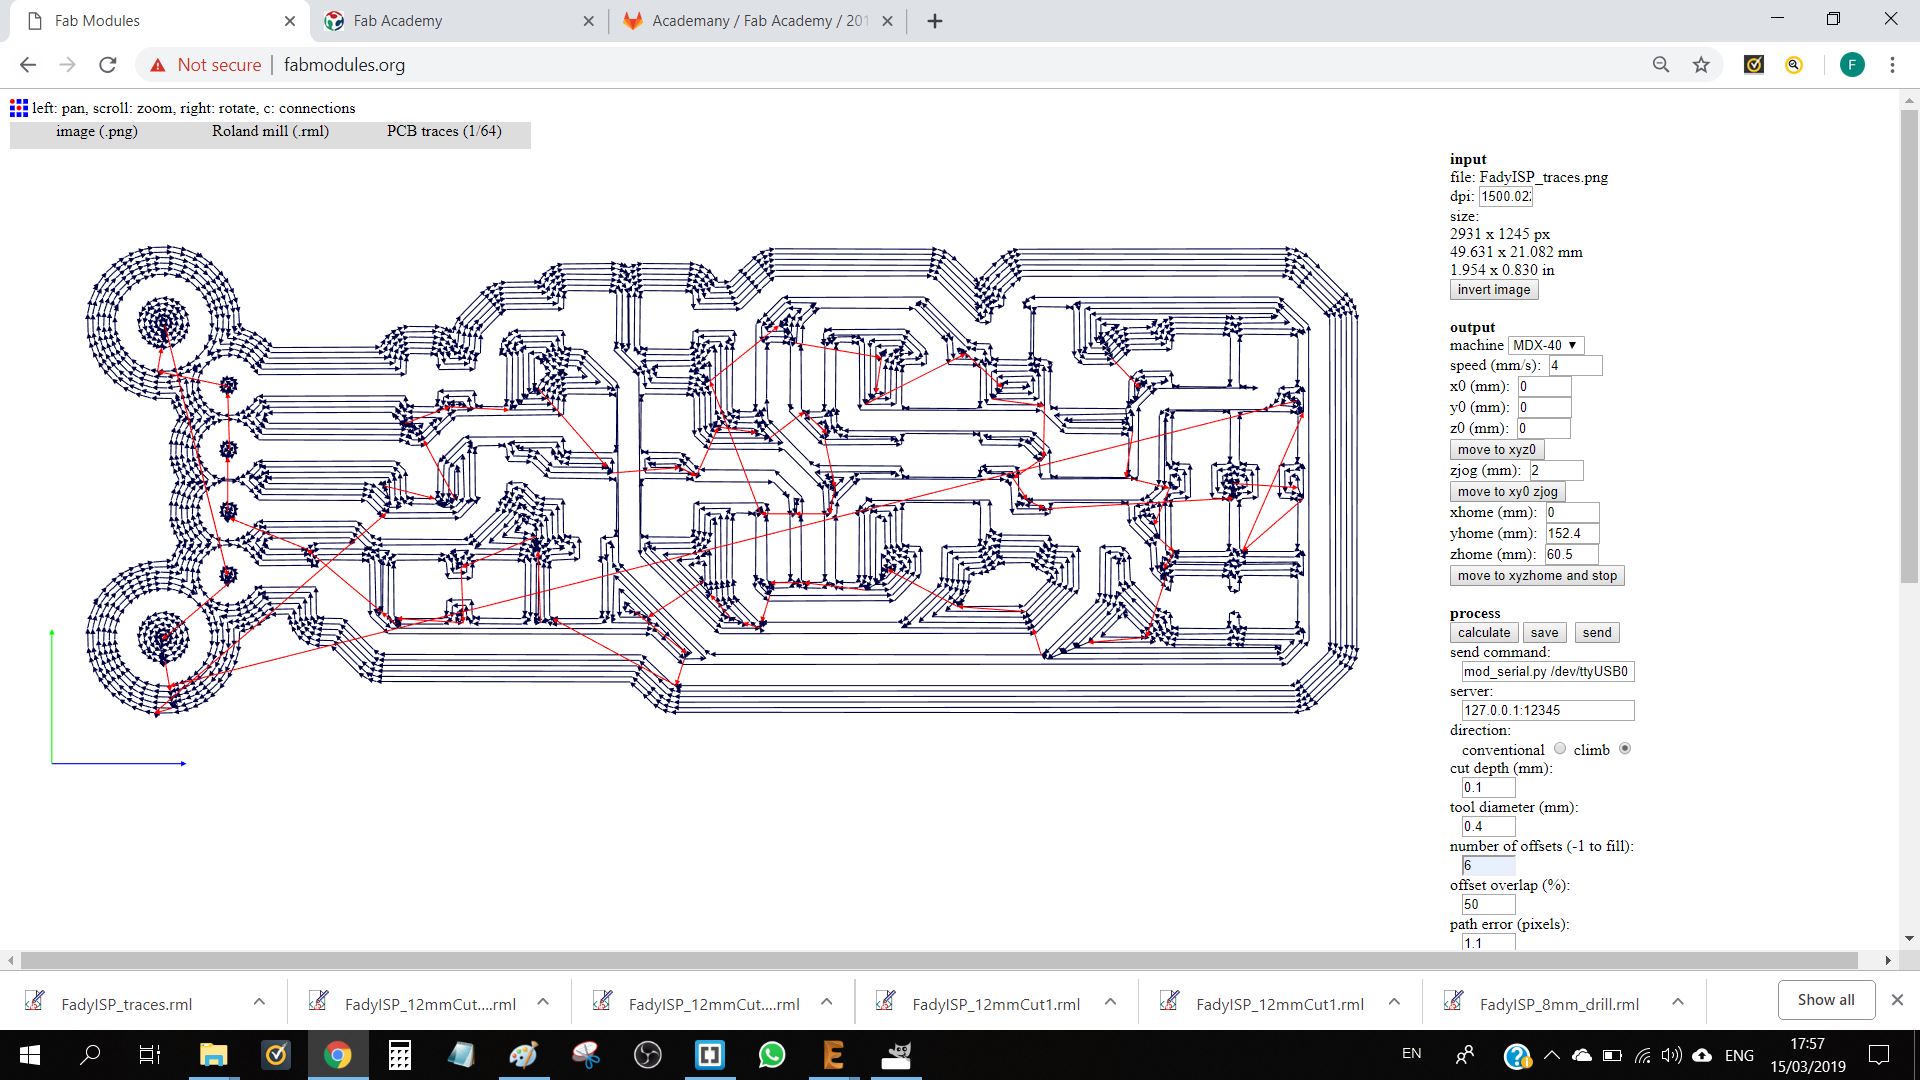Bookmark this page with the star icon
1920x1080 pixels.
[1700, 64]
